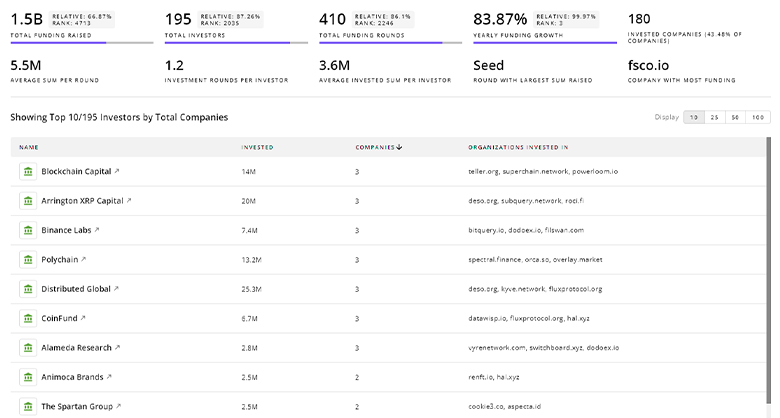Click 25.3M invested by Distributed Global
This screenshot has width=780, height=418.
pos(251,289)
